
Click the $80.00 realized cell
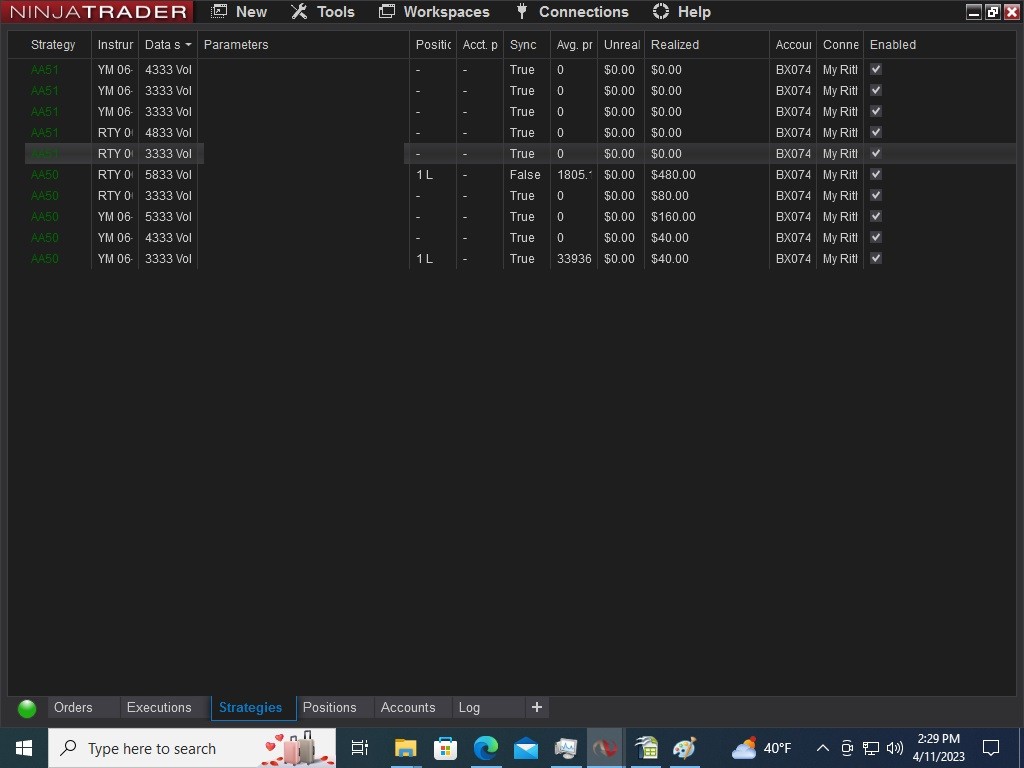(x=670, y=196)
